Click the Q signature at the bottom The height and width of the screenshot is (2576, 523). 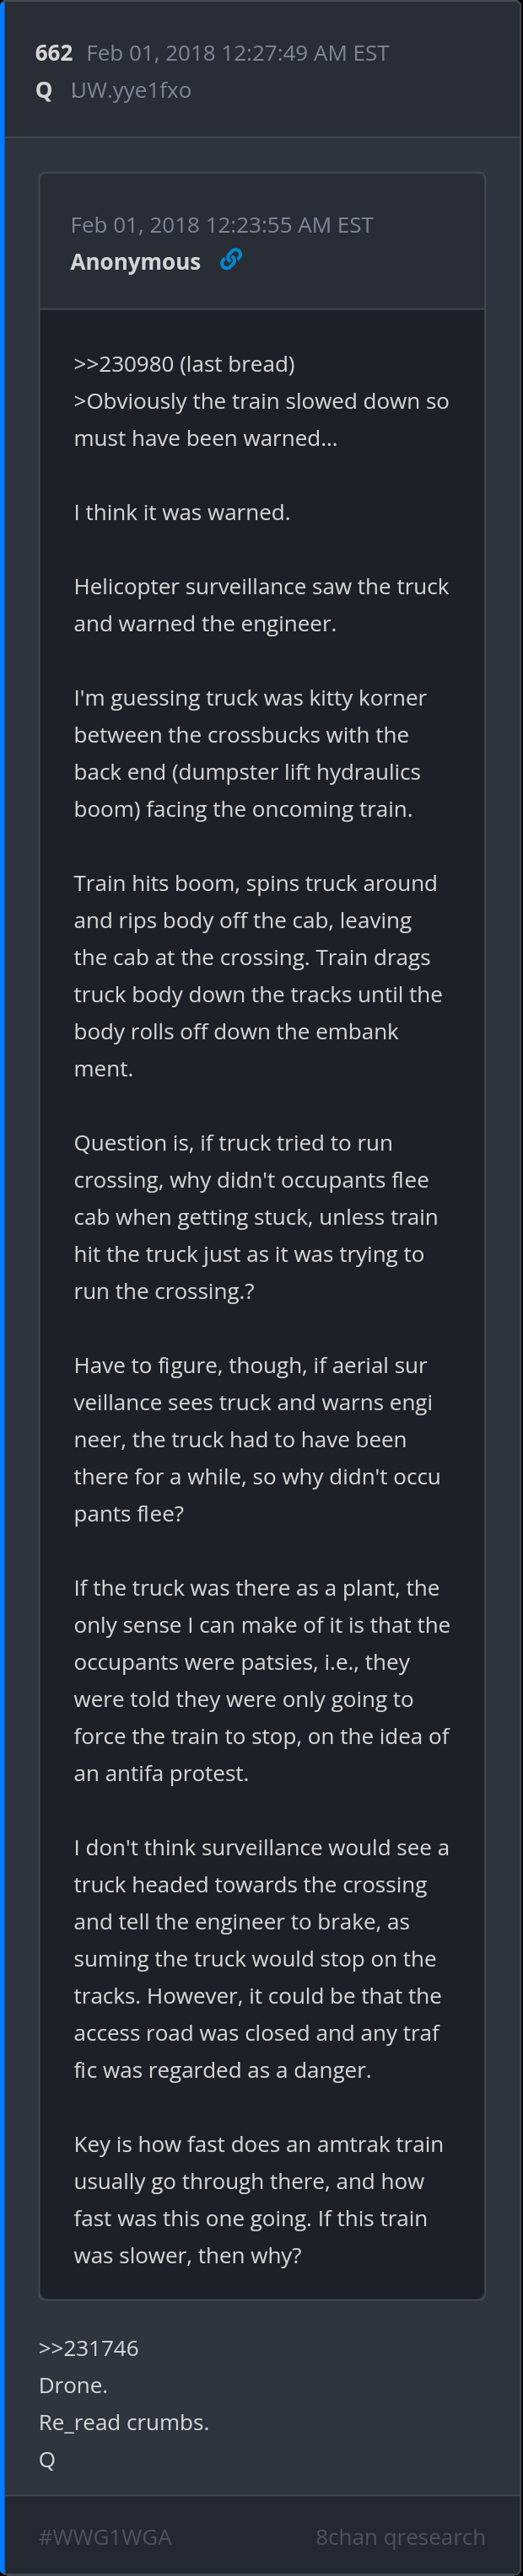coord(47,2459)
